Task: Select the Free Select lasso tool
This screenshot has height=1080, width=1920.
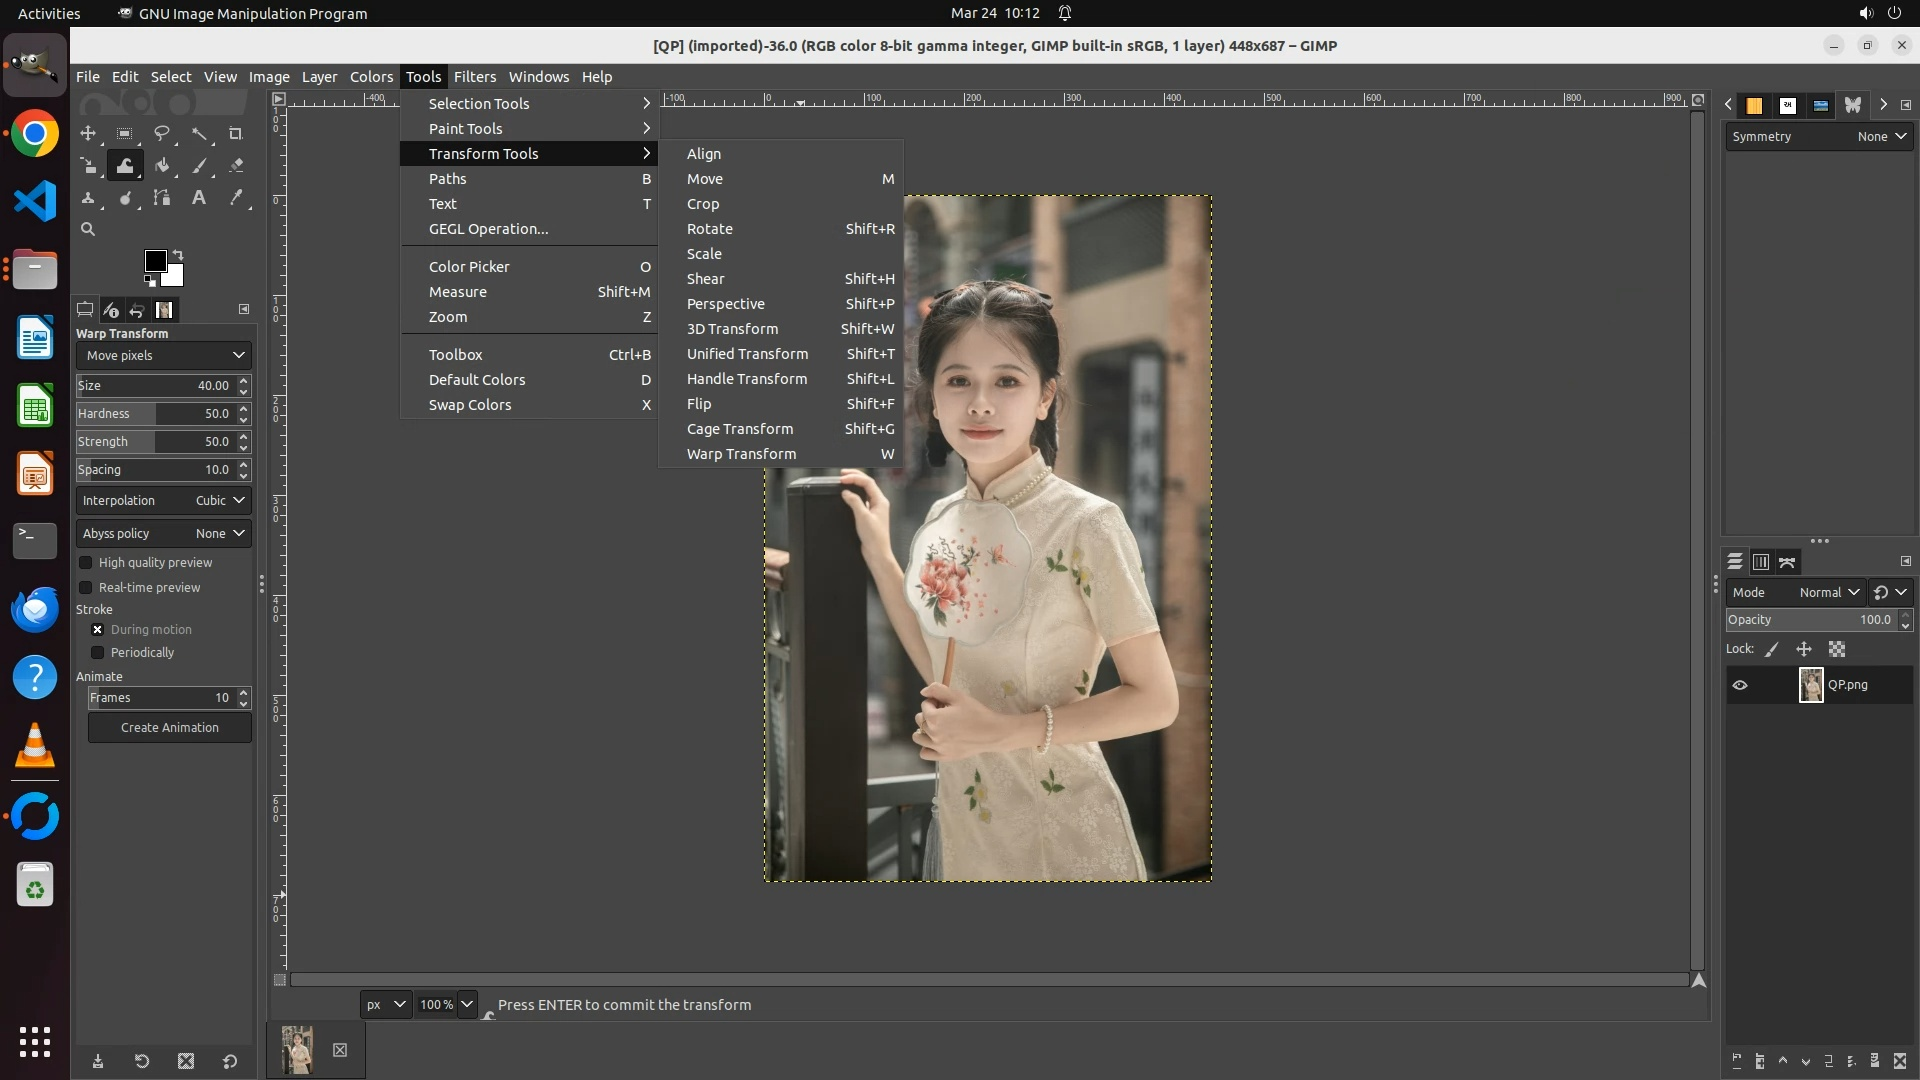Action: (x=161, y=133)
